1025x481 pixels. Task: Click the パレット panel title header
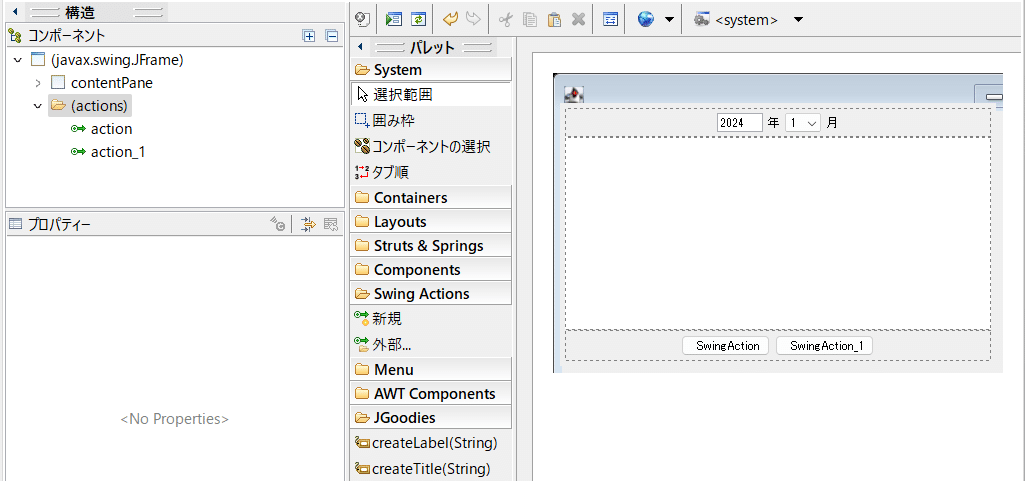433,47
